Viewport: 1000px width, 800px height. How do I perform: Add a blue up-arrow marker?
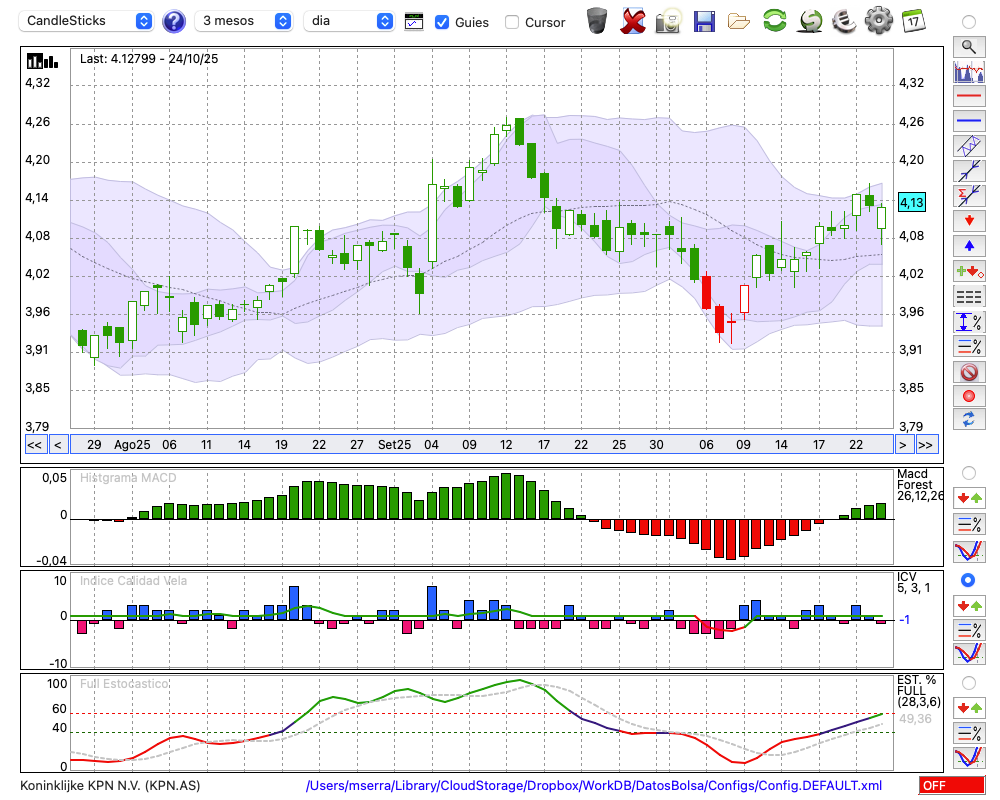coord(968,245)
